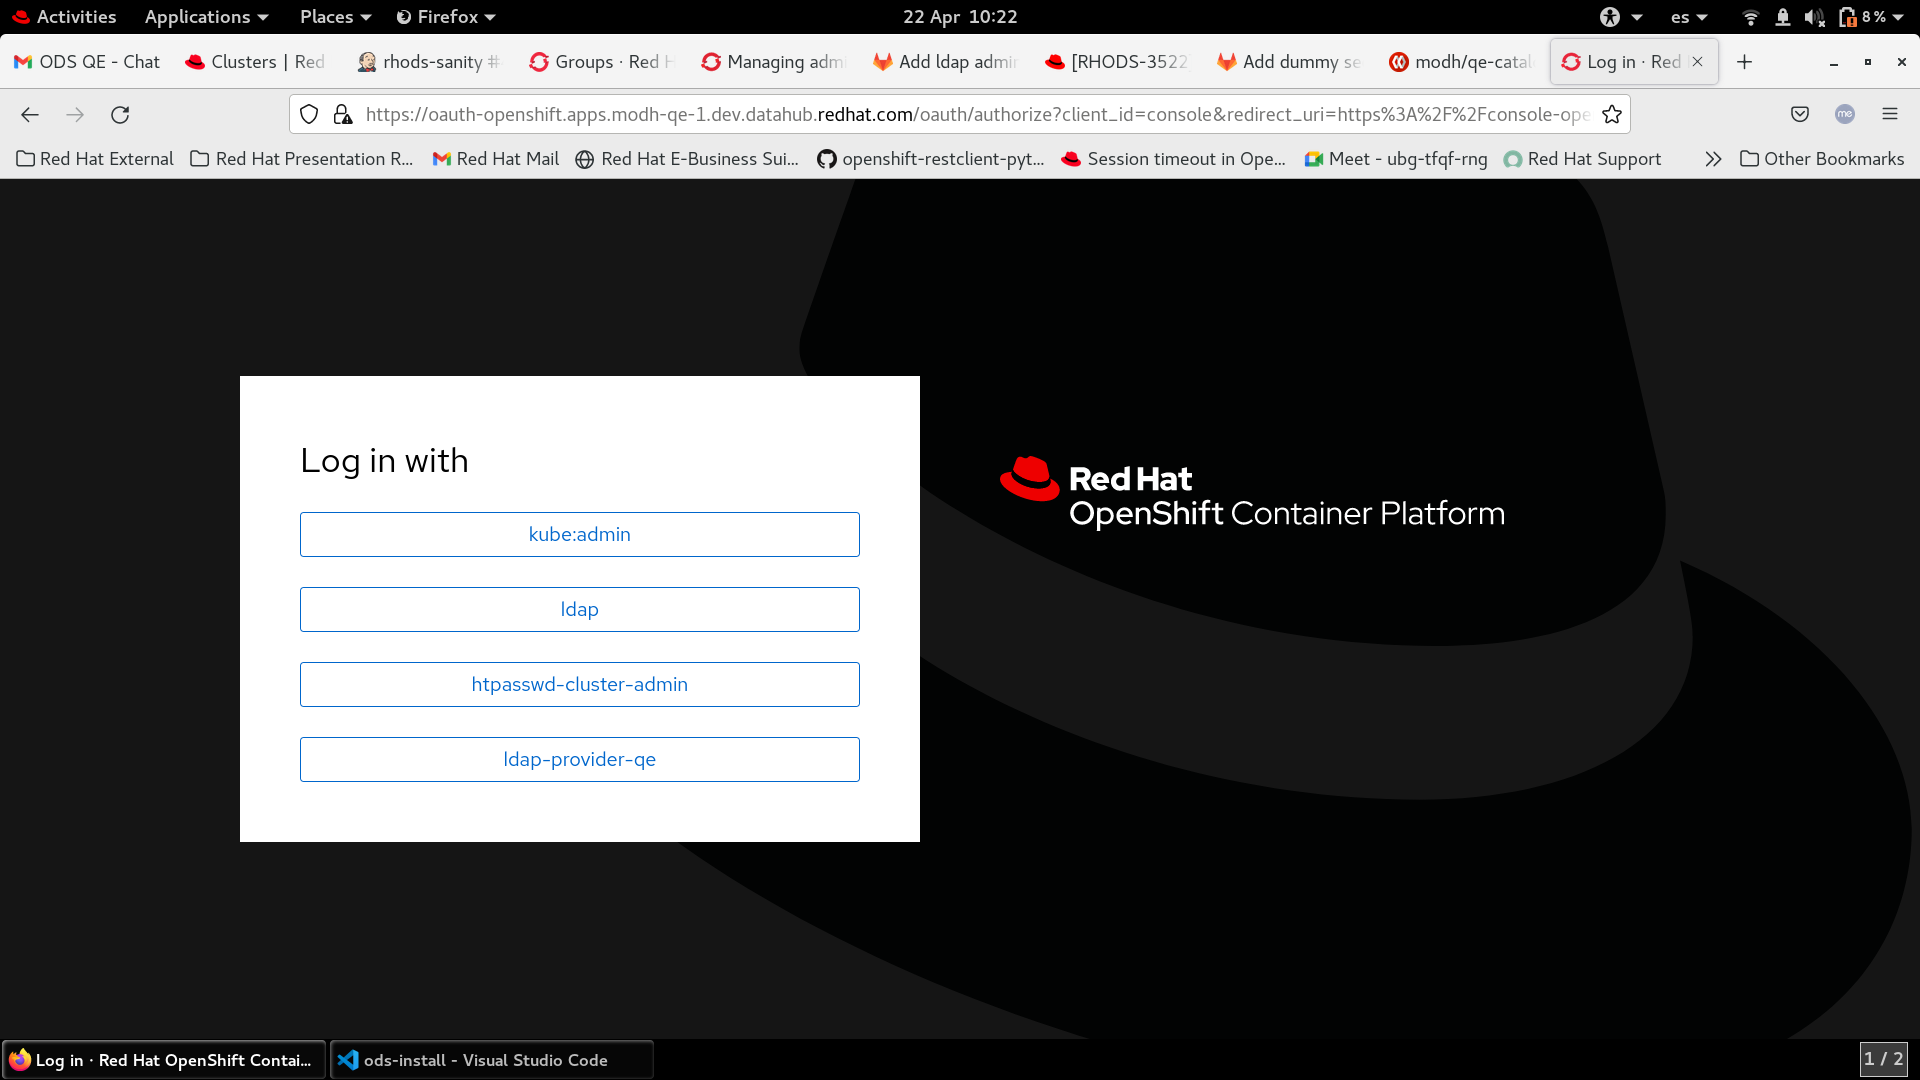Open the Firefox hamburger application menu
The image size is (1920, 1080).
[1889, 115]
